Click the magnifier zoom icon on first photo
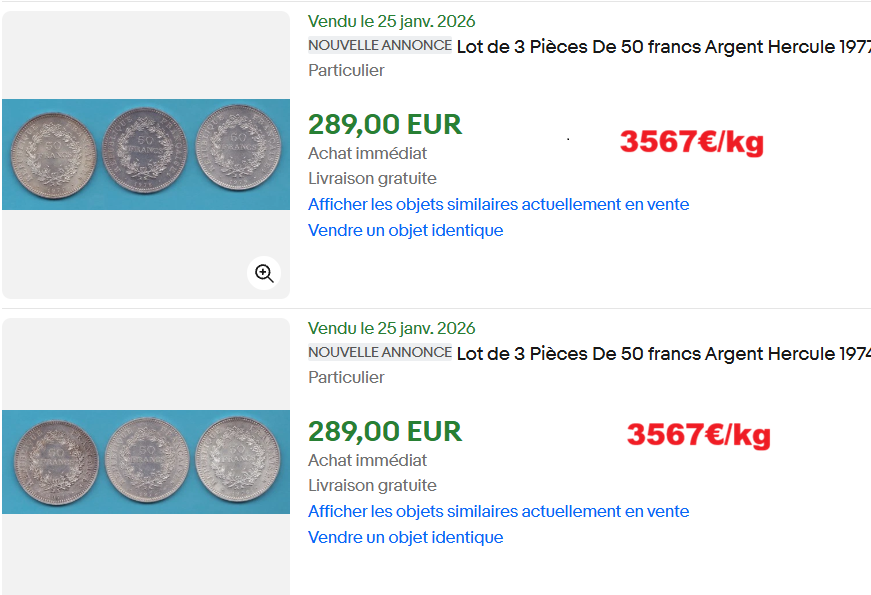The image size is (871, 595). [x=264, y=273]
